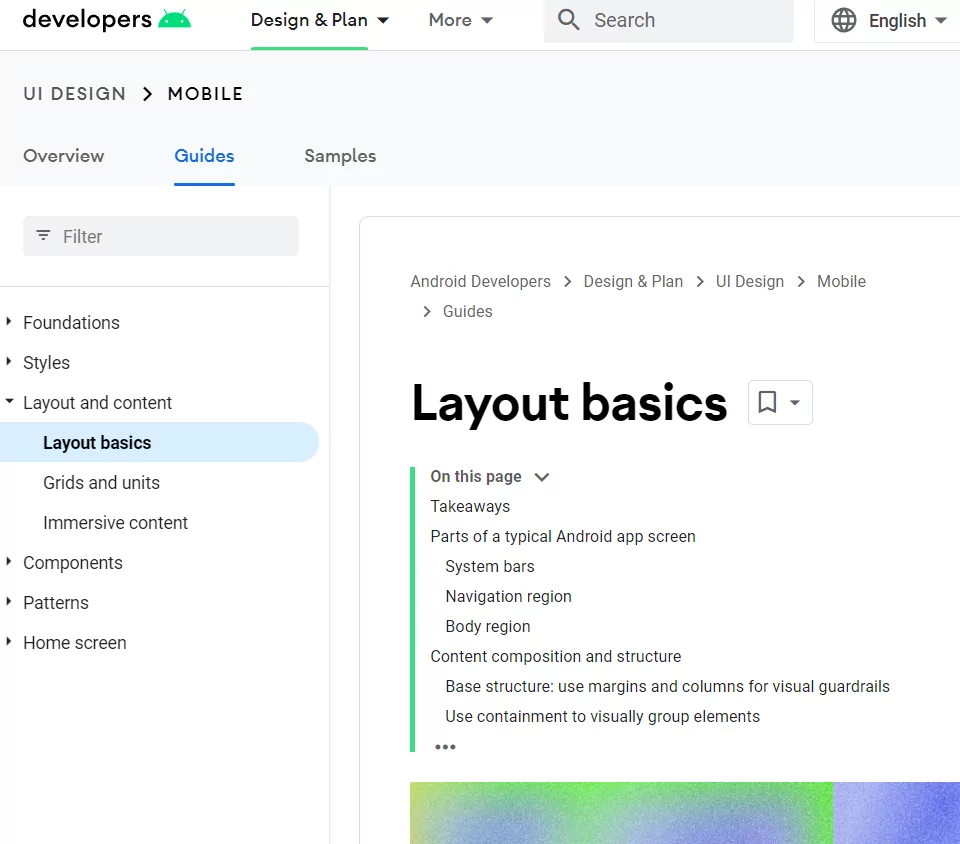Open the English language selector
This screenshot has height=844, width=960.
click(x=907, y=21)
